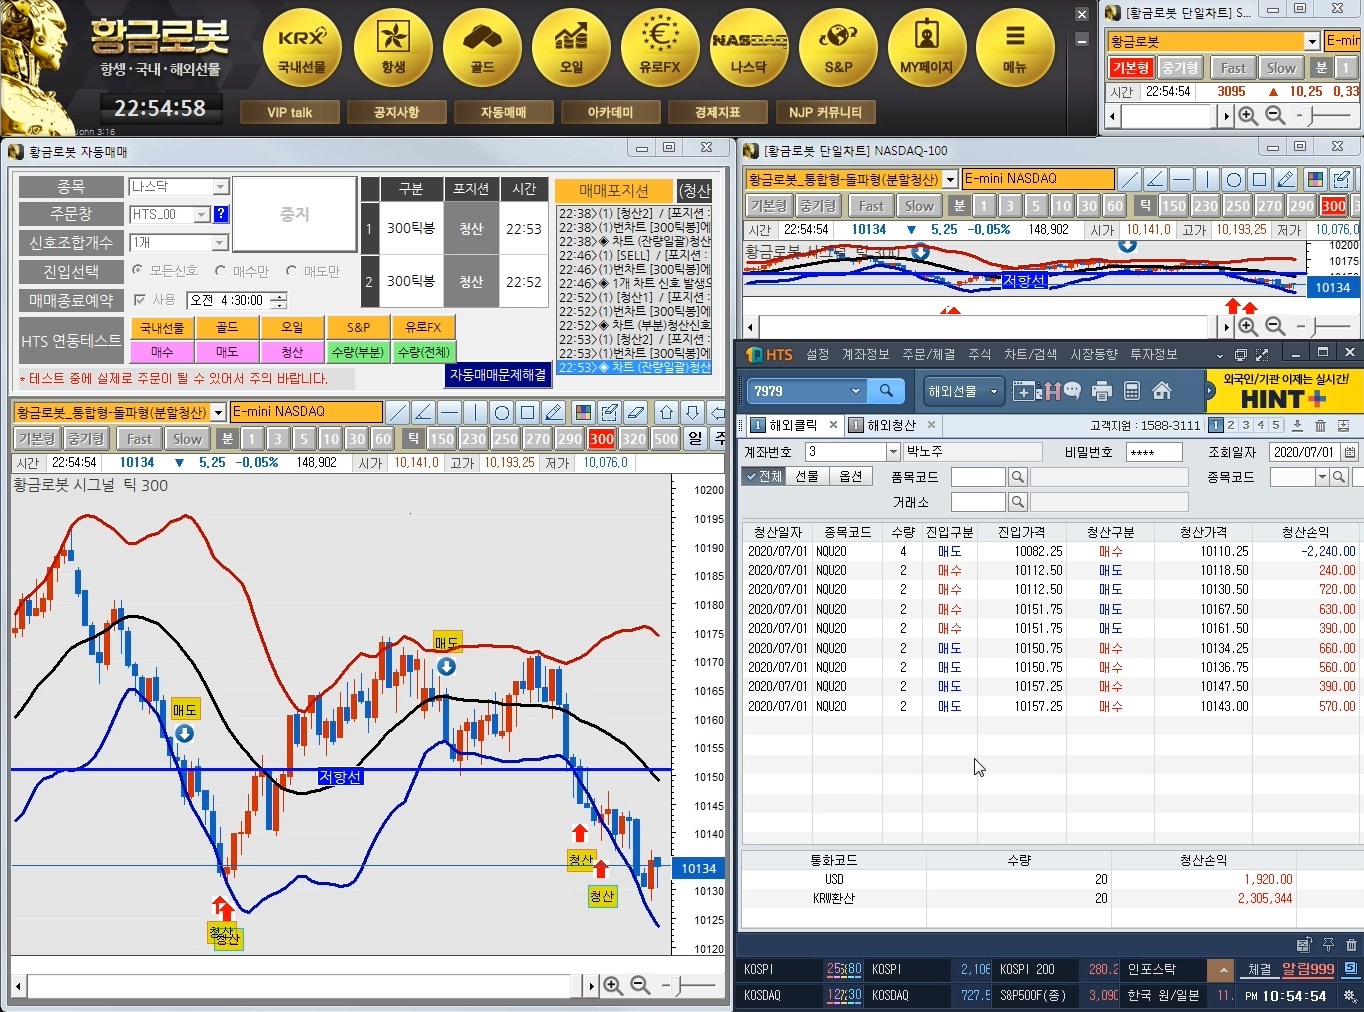Select the 옵션 filter toggle
The width and height of the screenshot is (1364, 1012).
pos(850,476)
